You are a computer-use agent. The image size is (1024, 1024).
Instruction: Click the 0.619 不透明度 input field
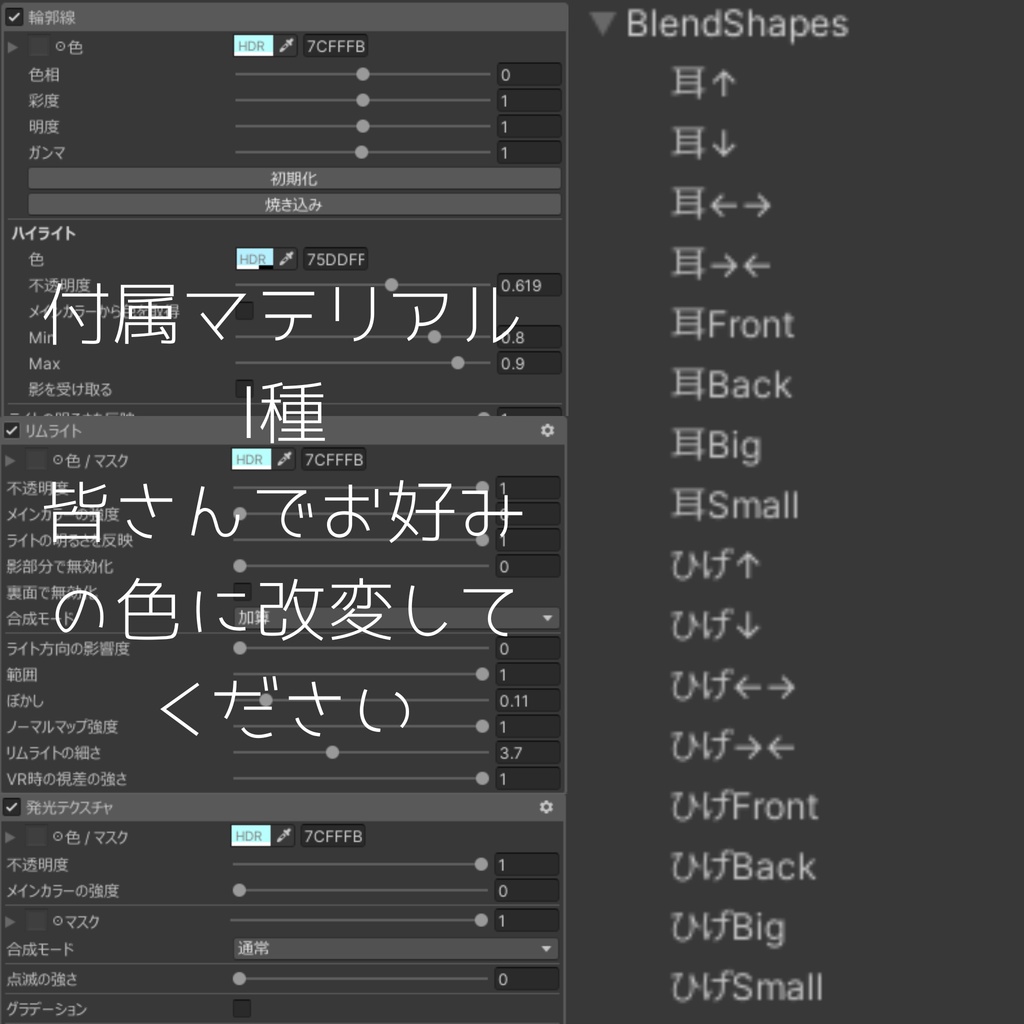point(528,285)
